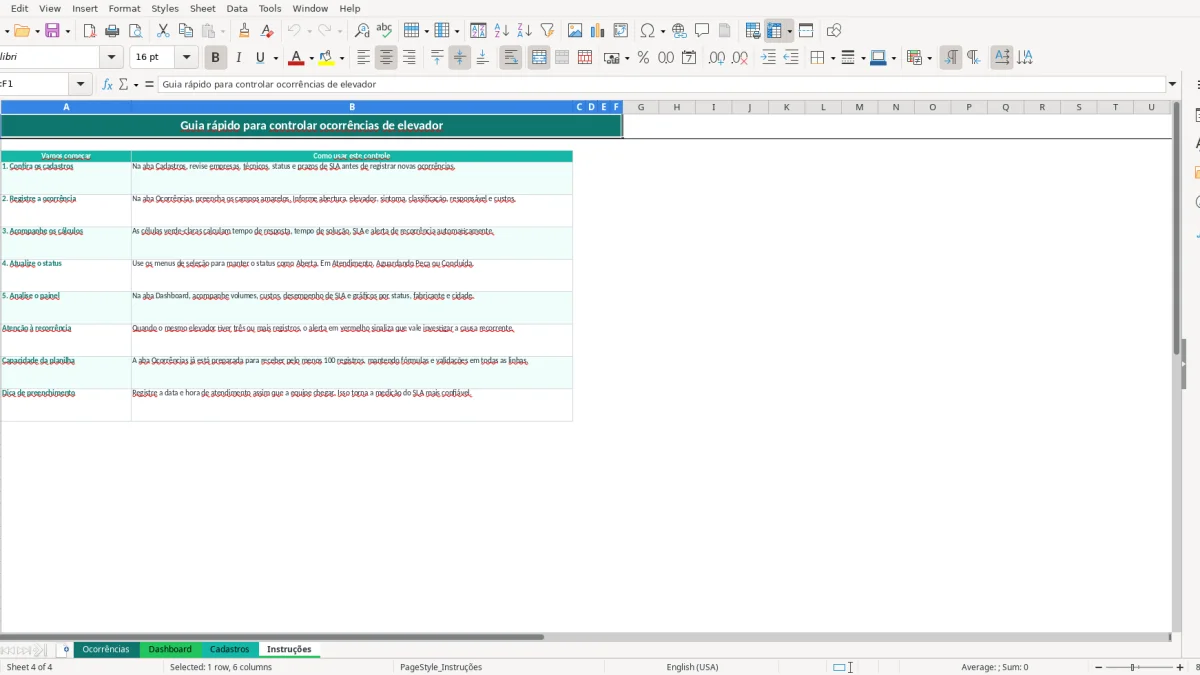Open the draw functions shapes icon
This screenshot has height=675, width=1200.
tap(834, 31)
